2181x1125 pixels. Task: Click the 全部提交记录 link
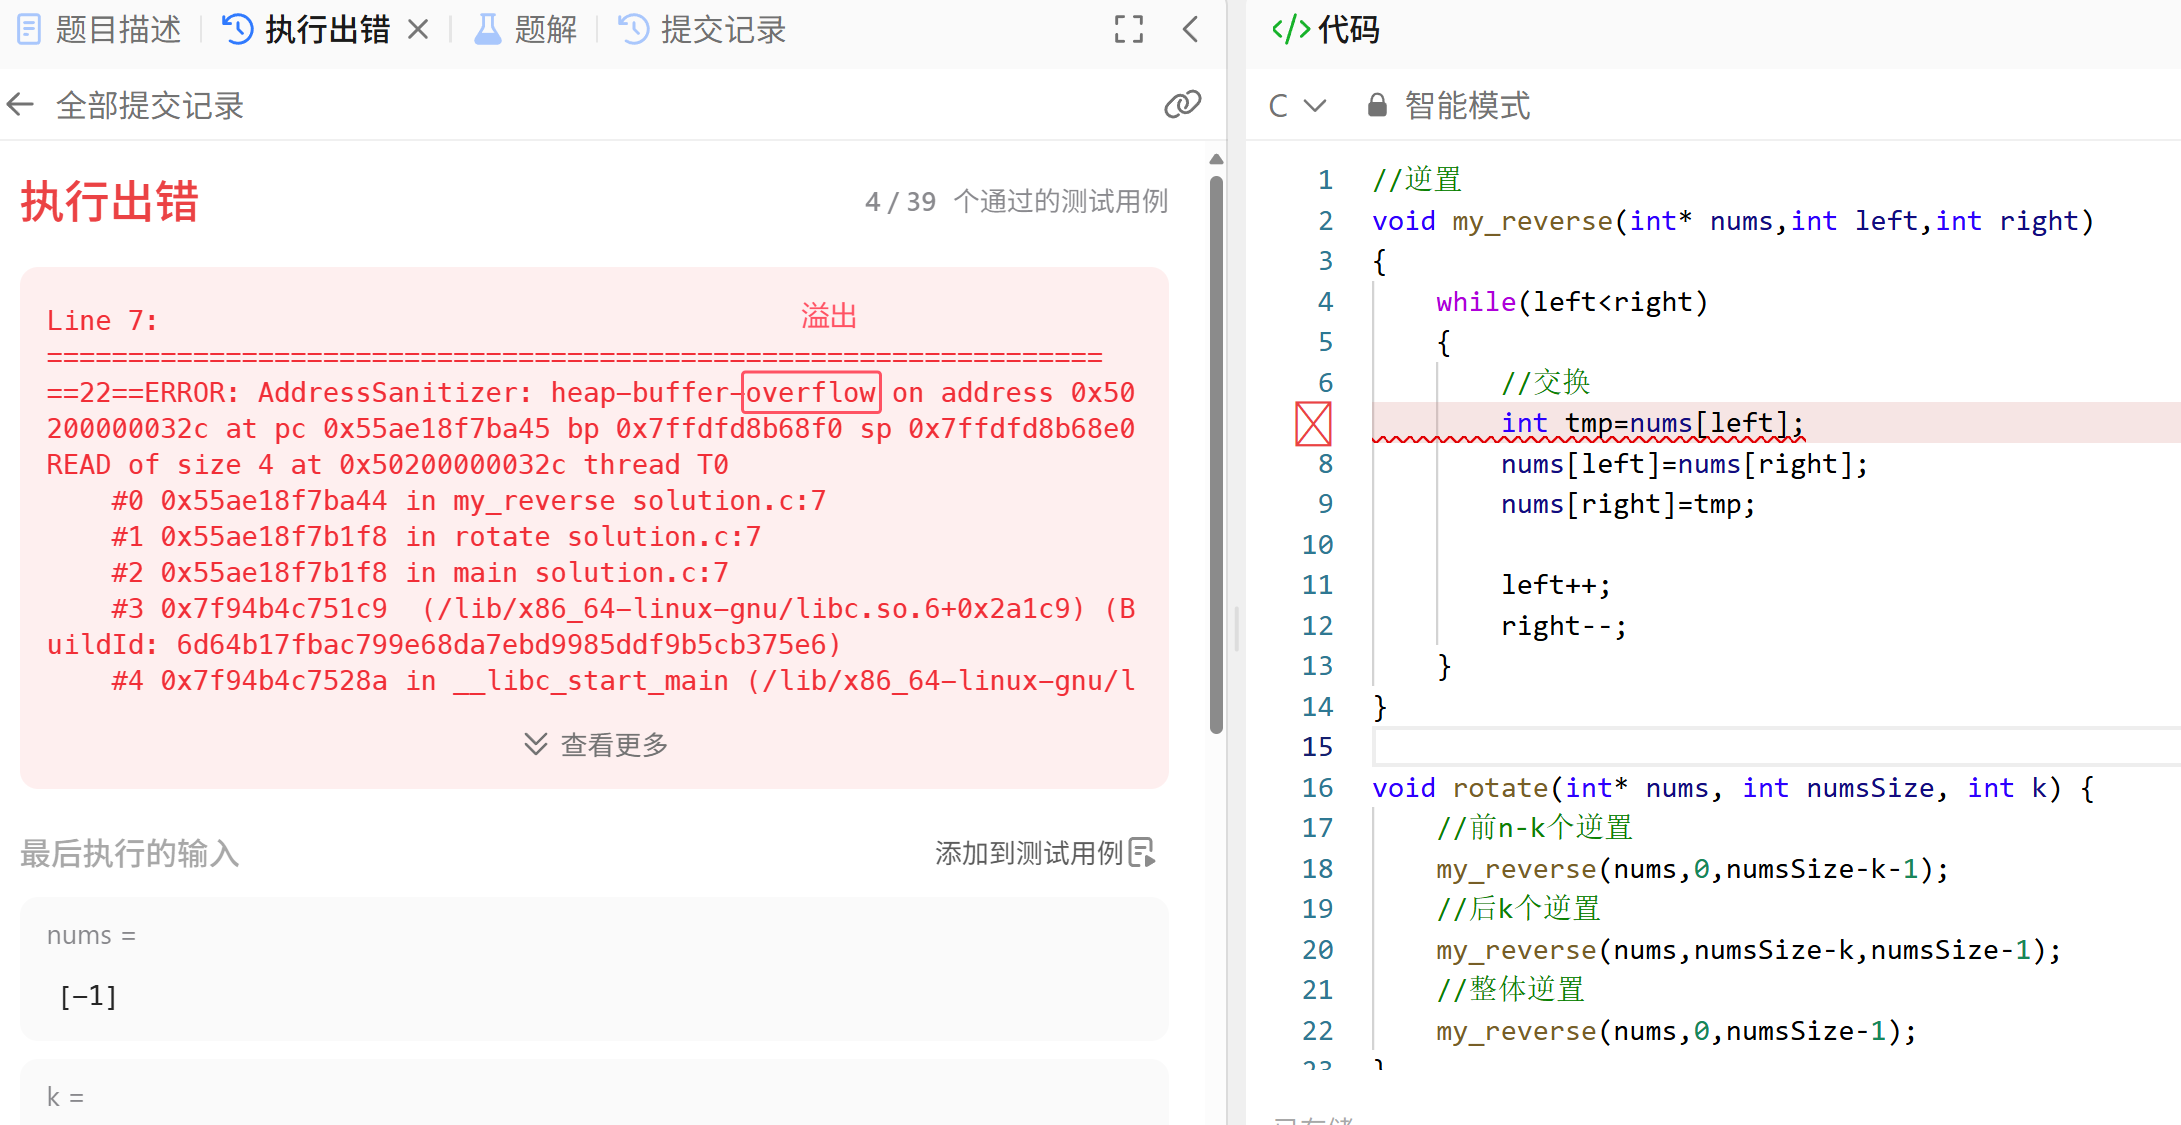pos(150,105)
